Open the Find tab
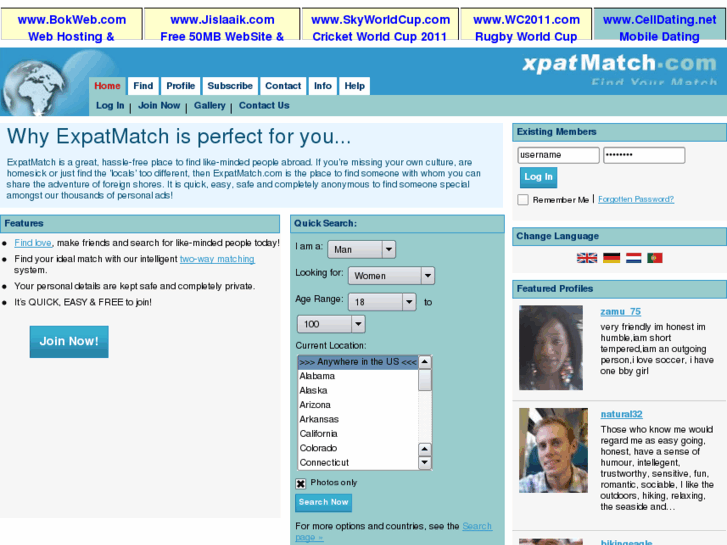 tap(143, 86)
